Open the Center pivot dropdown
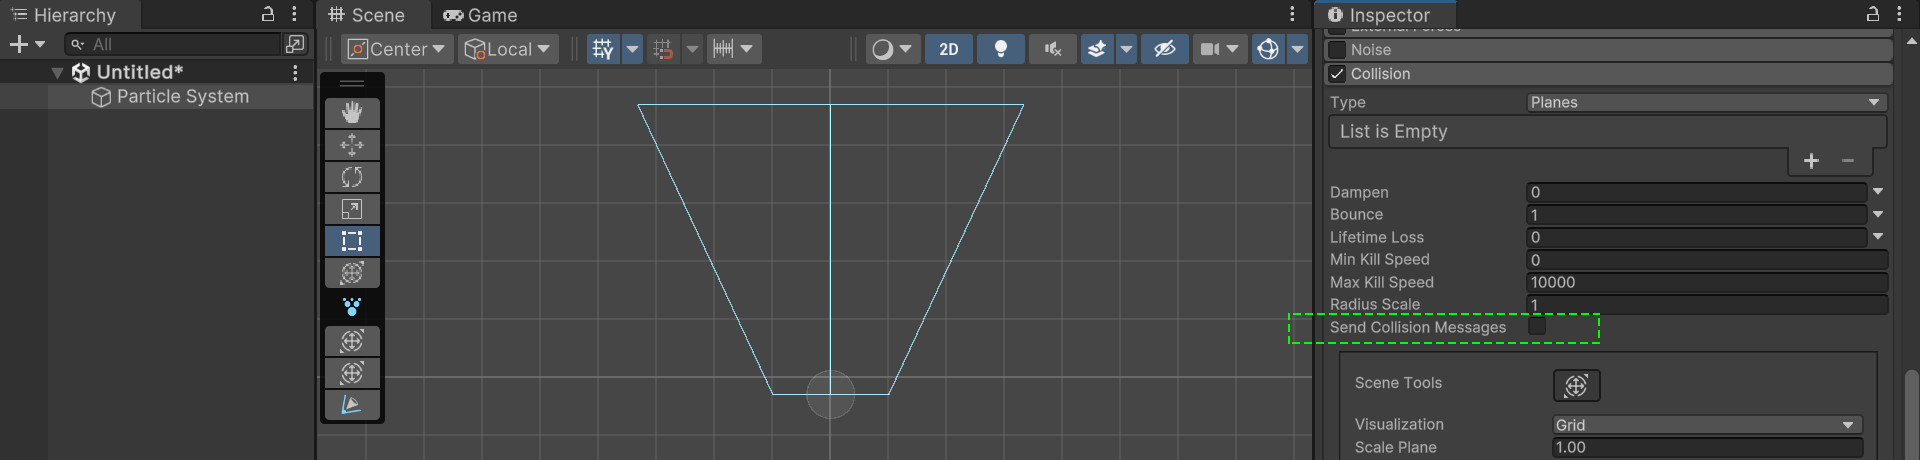This screenshot has width=1920, height=460. click(397, 49)
